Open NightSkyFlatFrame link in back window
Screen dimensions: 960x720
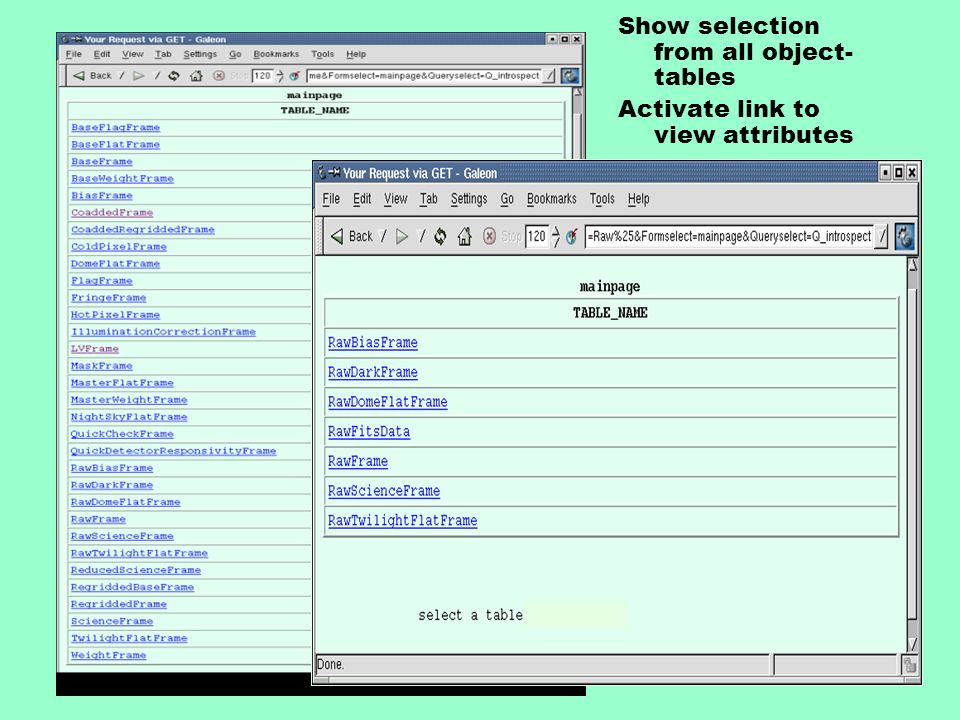pos(129,417)
